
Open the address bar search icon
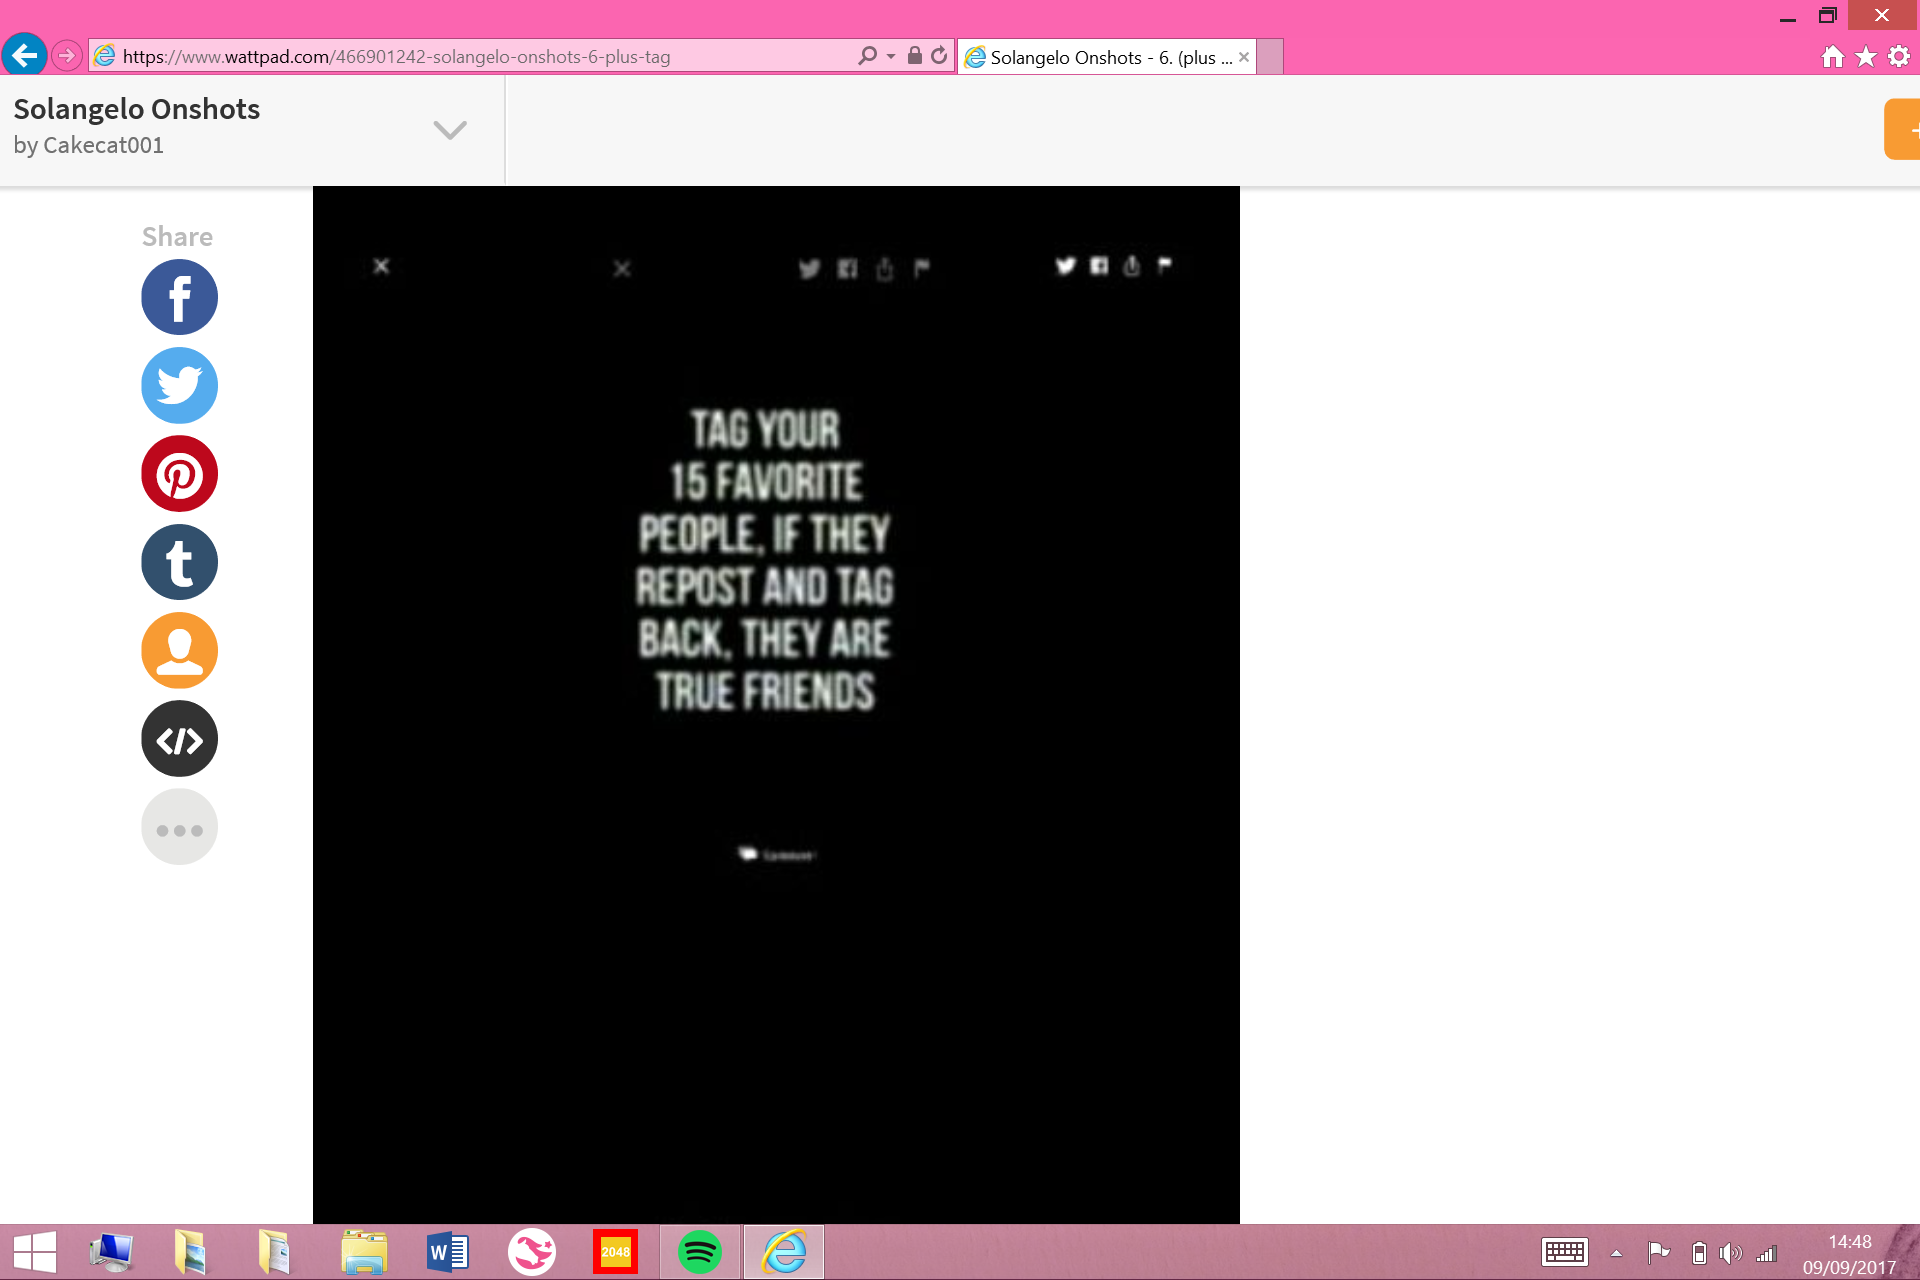click(x=867, y=56)
